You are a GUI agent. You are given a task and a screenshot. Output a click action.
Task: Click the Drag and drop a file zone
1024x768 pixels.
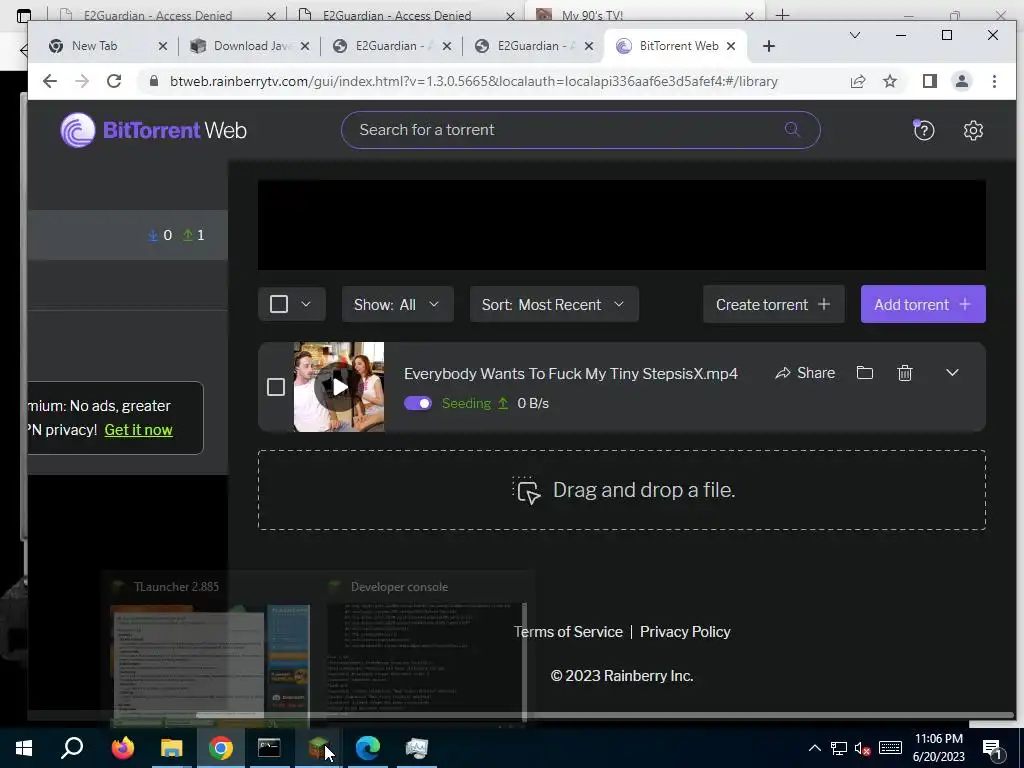pos(622,490)
